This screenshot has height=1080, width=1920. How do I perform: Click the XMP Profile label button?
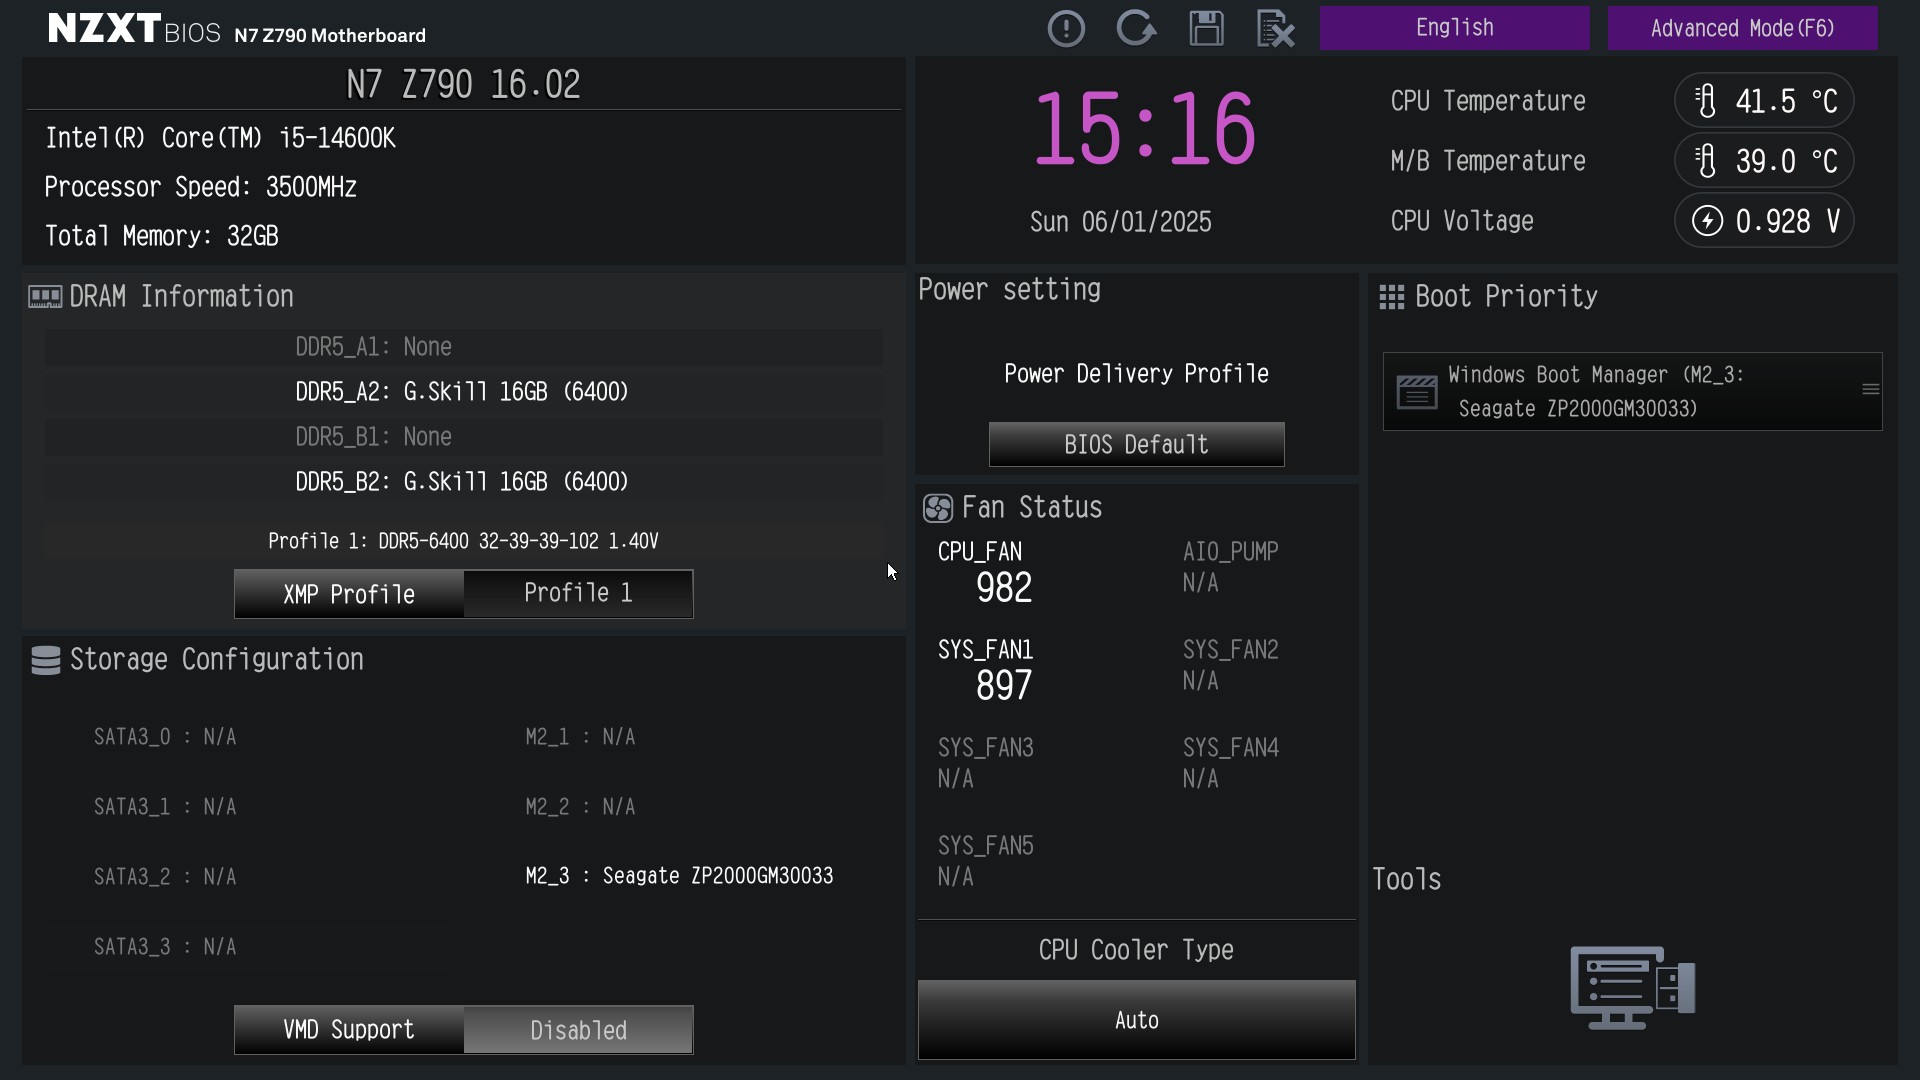pyautogui.click(x=349, y=594)
